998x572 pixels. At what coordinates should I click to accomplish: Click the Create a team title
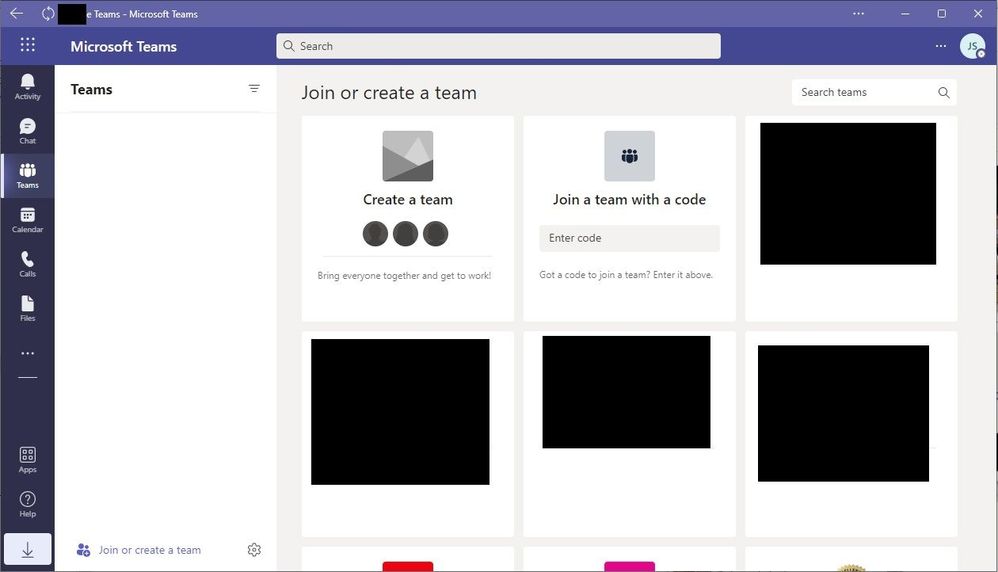[407, 200]
